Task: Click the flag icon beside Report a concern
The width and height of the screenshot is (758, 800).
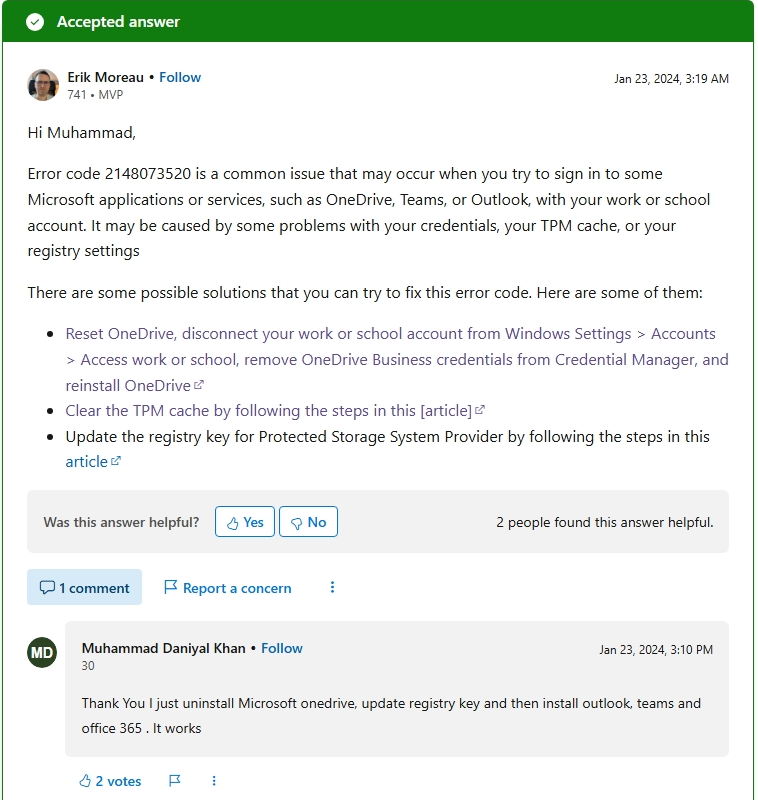Action: 170,587
